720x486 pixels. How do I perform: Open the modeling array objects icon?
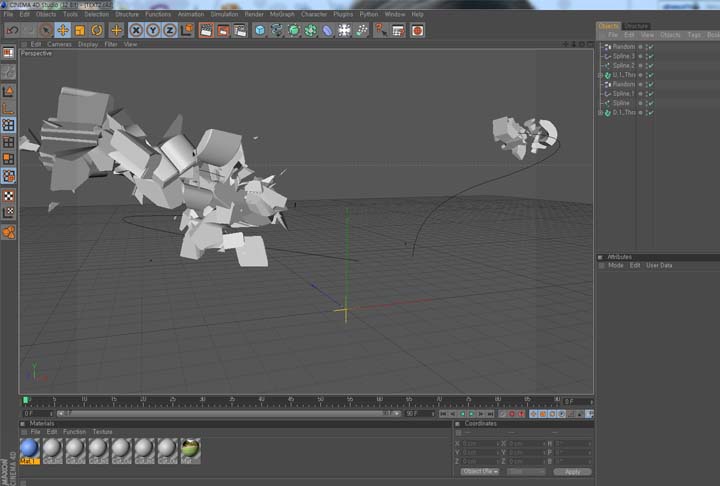pos(311,30)
